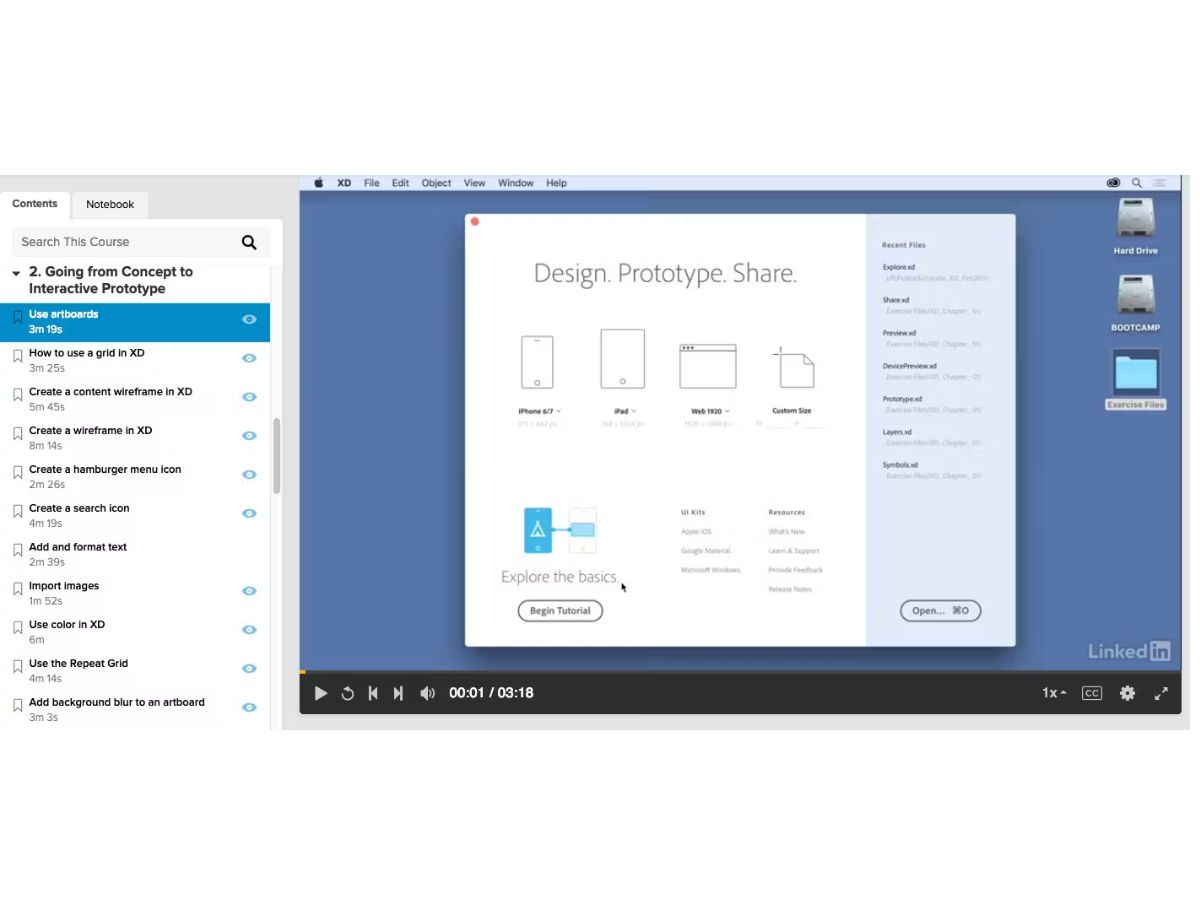
Task: Toggle viewed eye for Import images
Action: pyautogui.click(x=249, y=591)
